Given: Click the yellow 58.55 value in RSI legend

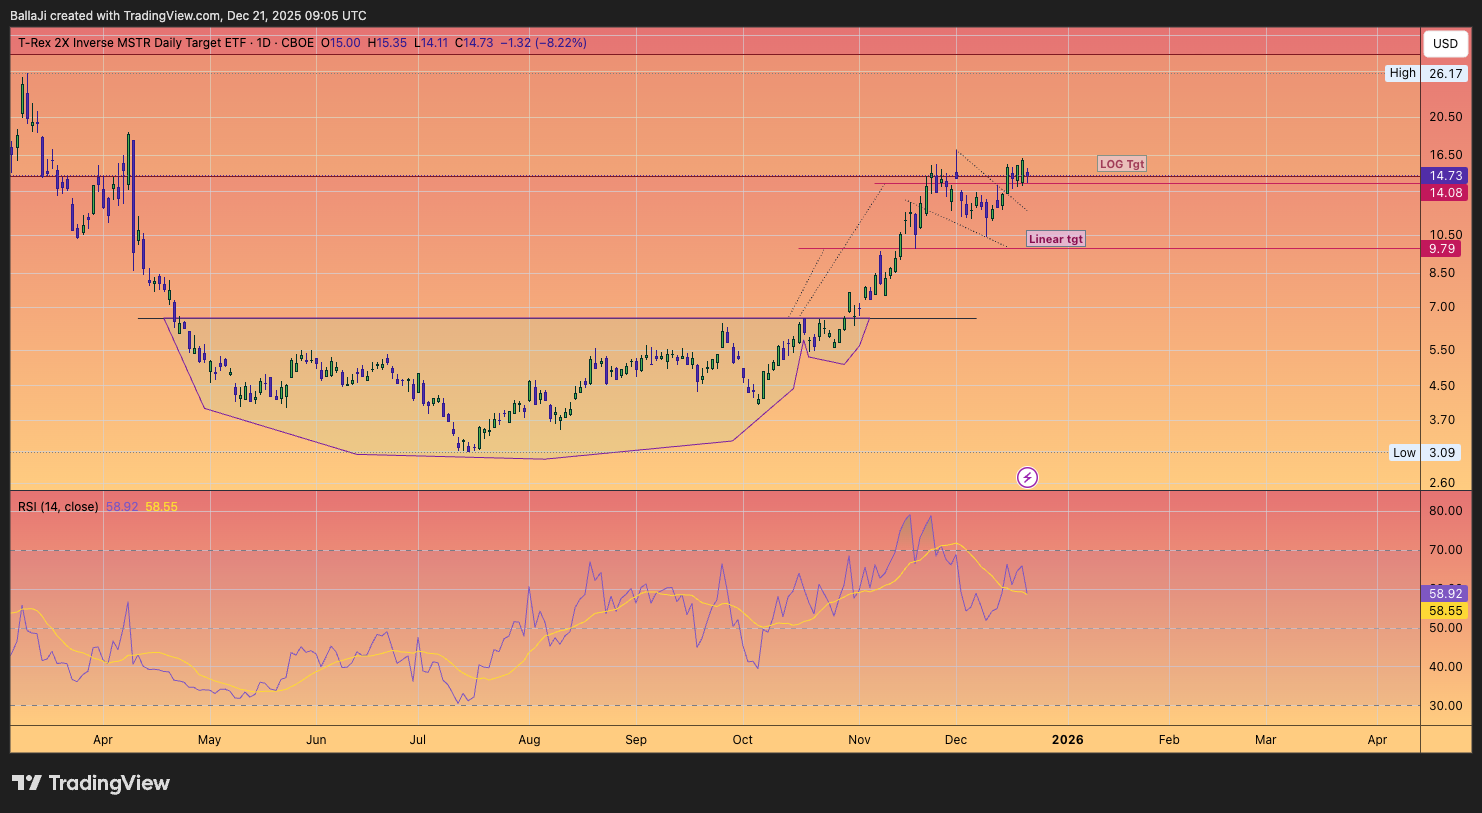Looking at the screenshot, I should coord(161,507).
